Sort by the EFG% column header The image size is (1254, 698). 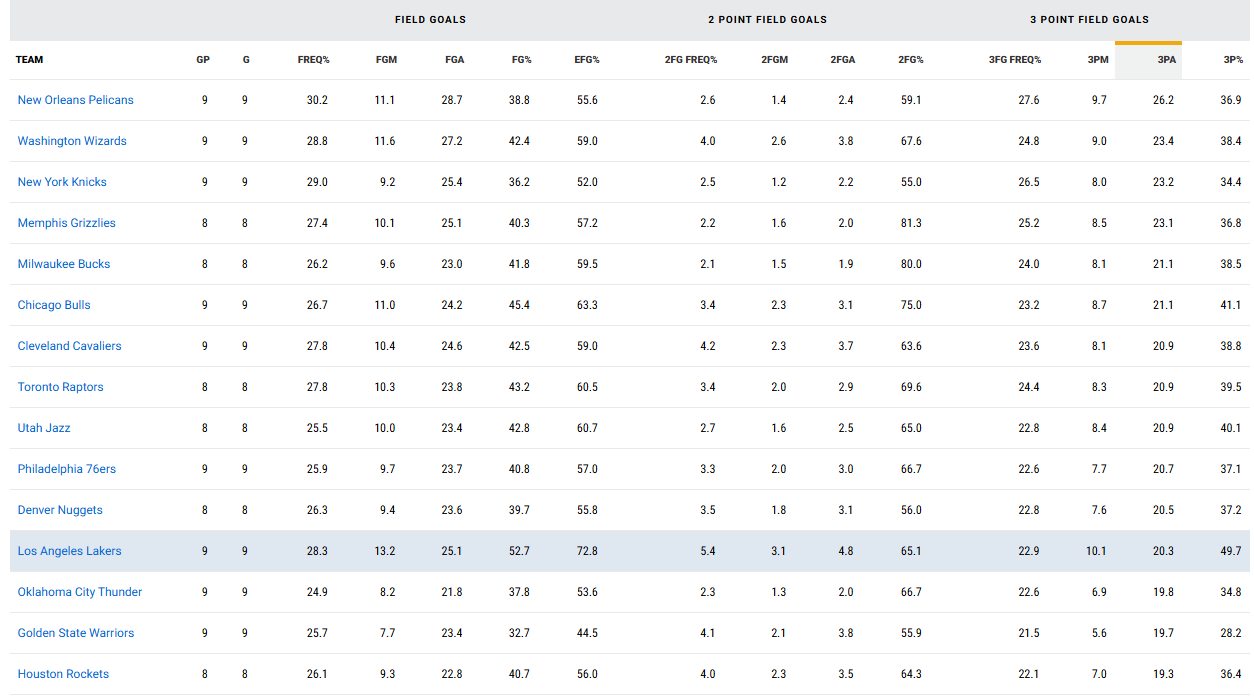pos(587,60)
